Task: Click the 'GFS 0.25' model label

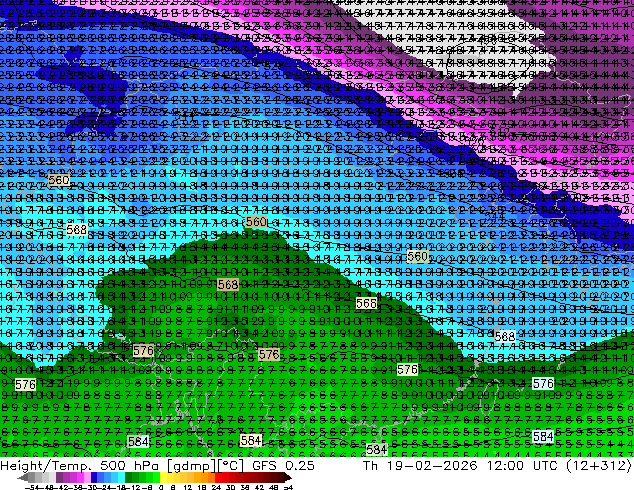Action: pos(283,466)
